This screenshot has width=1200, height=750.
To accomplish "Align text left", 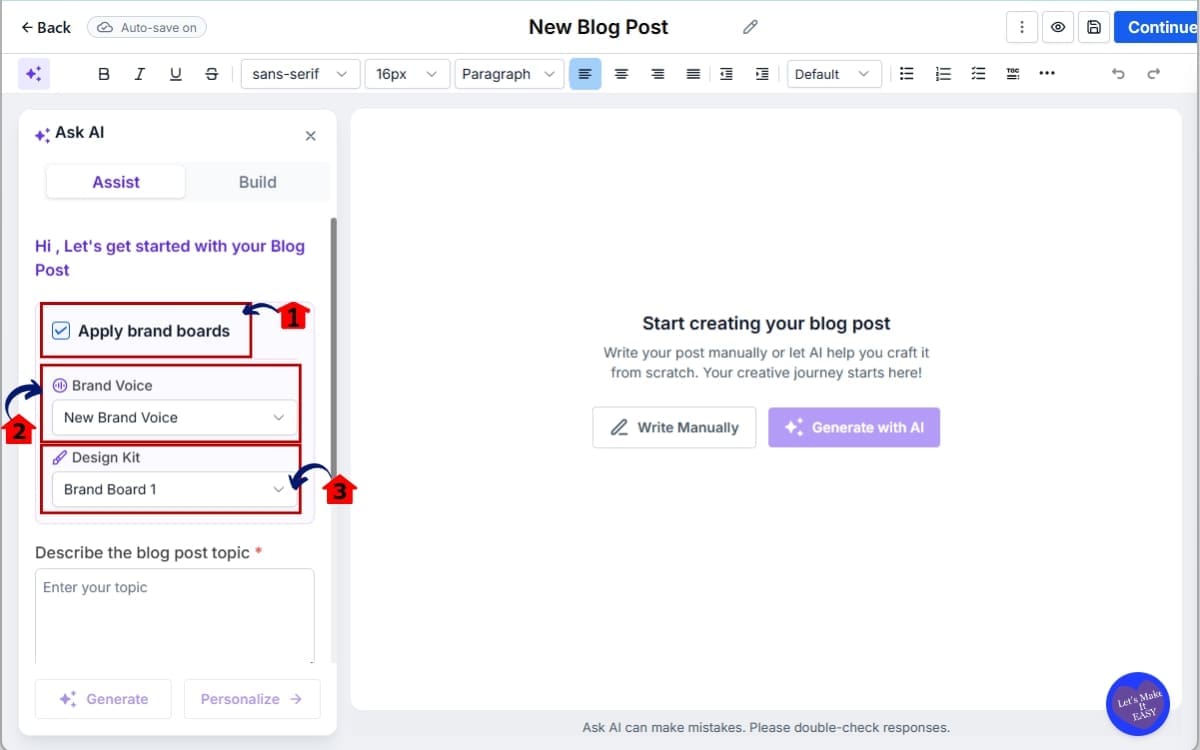I will (585, 74).
